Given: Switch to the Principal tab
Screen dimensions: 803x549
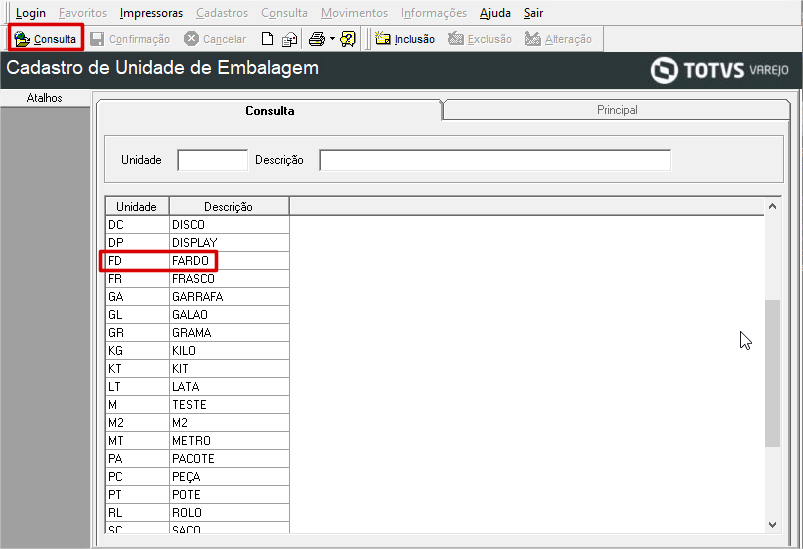Looking at the screenshot, I should click(617, 110).
